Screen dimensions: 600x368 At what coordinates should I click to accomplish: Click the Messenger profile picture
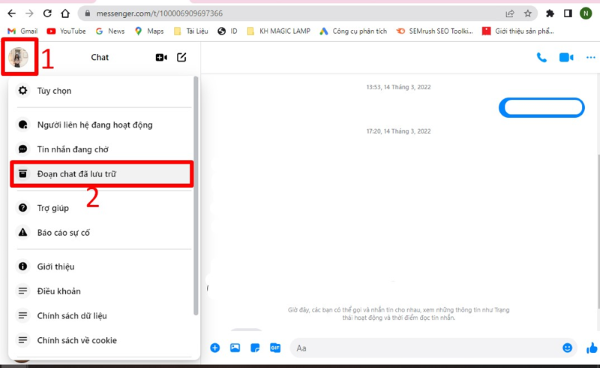[x=18, y=57]
